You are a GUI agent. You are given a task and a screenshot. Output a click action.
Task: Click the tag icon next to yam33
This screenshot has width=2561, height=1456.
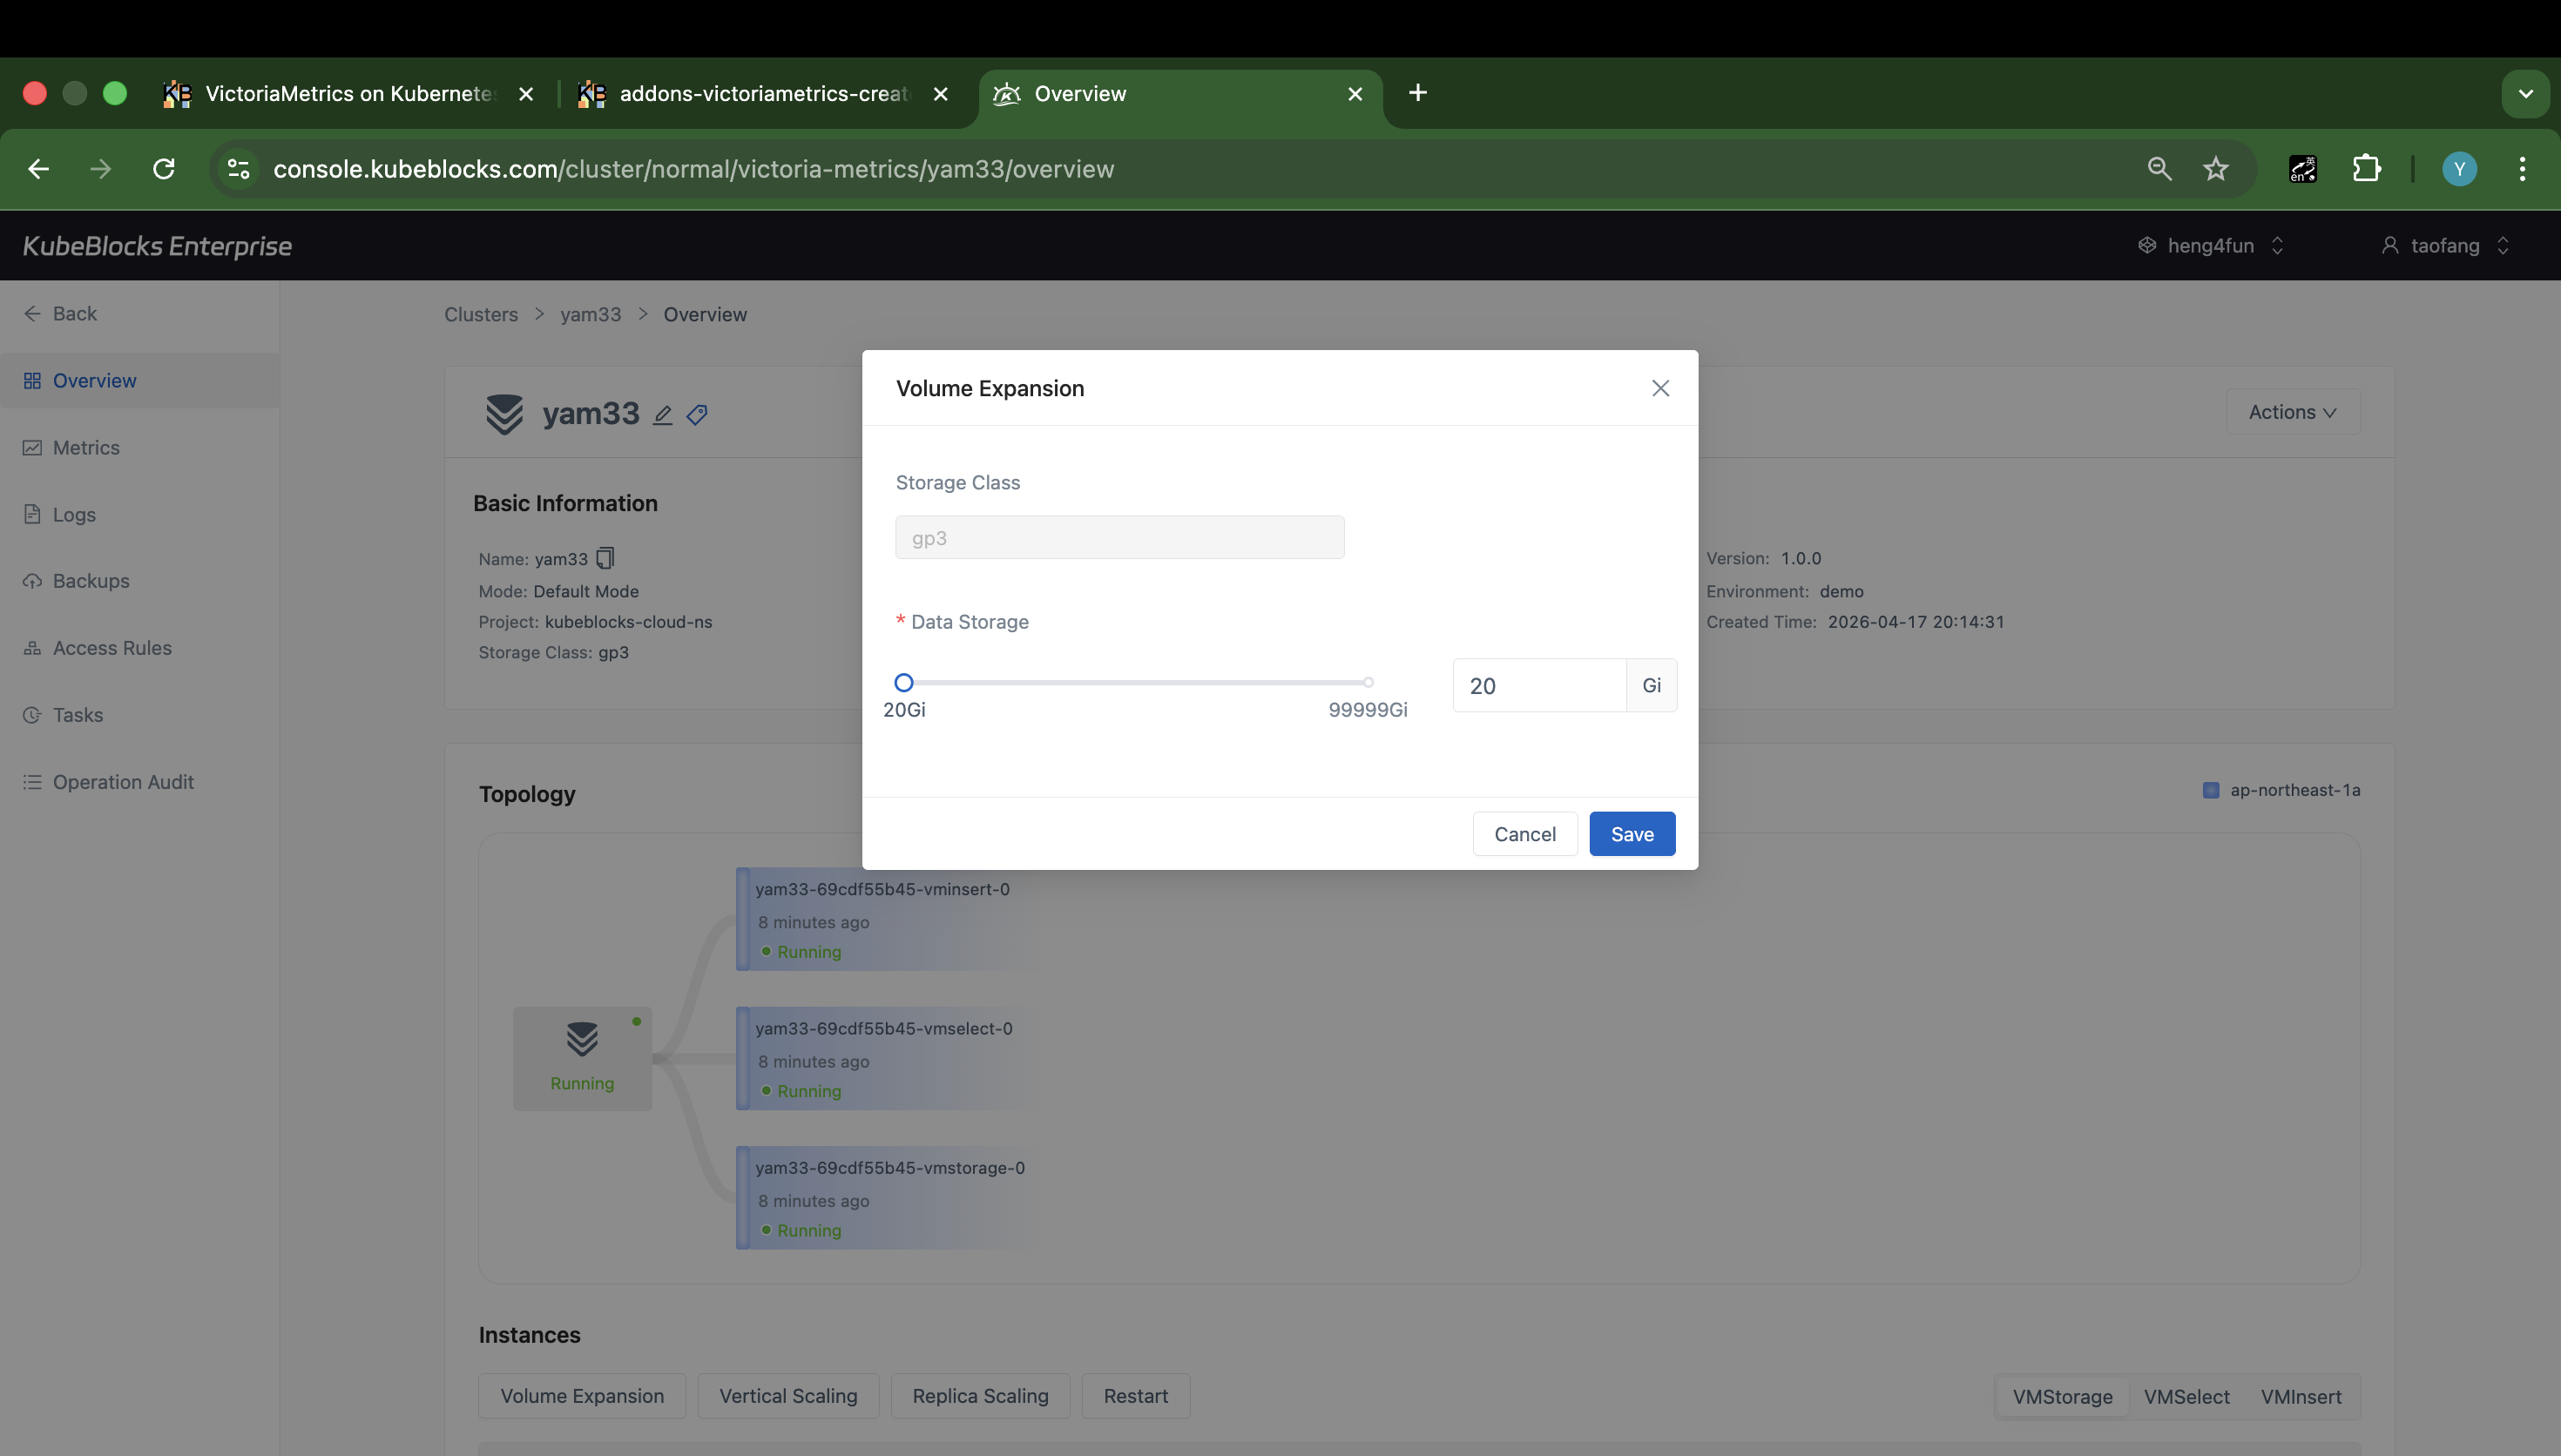point(697,415)
